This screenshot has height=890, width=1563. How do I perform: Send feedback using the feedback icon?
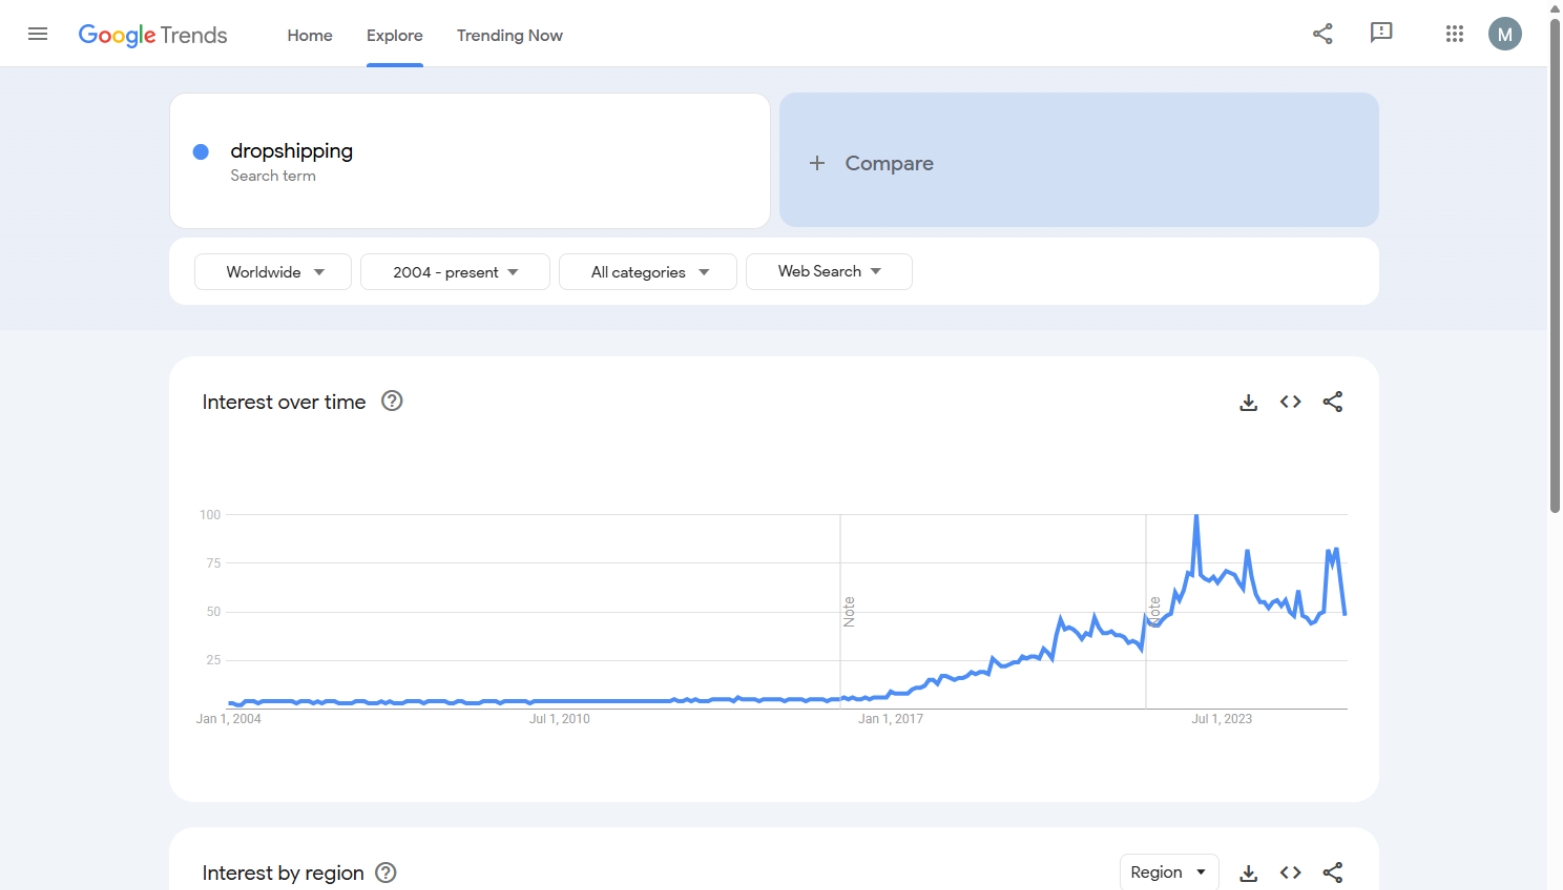[1381, 33]
